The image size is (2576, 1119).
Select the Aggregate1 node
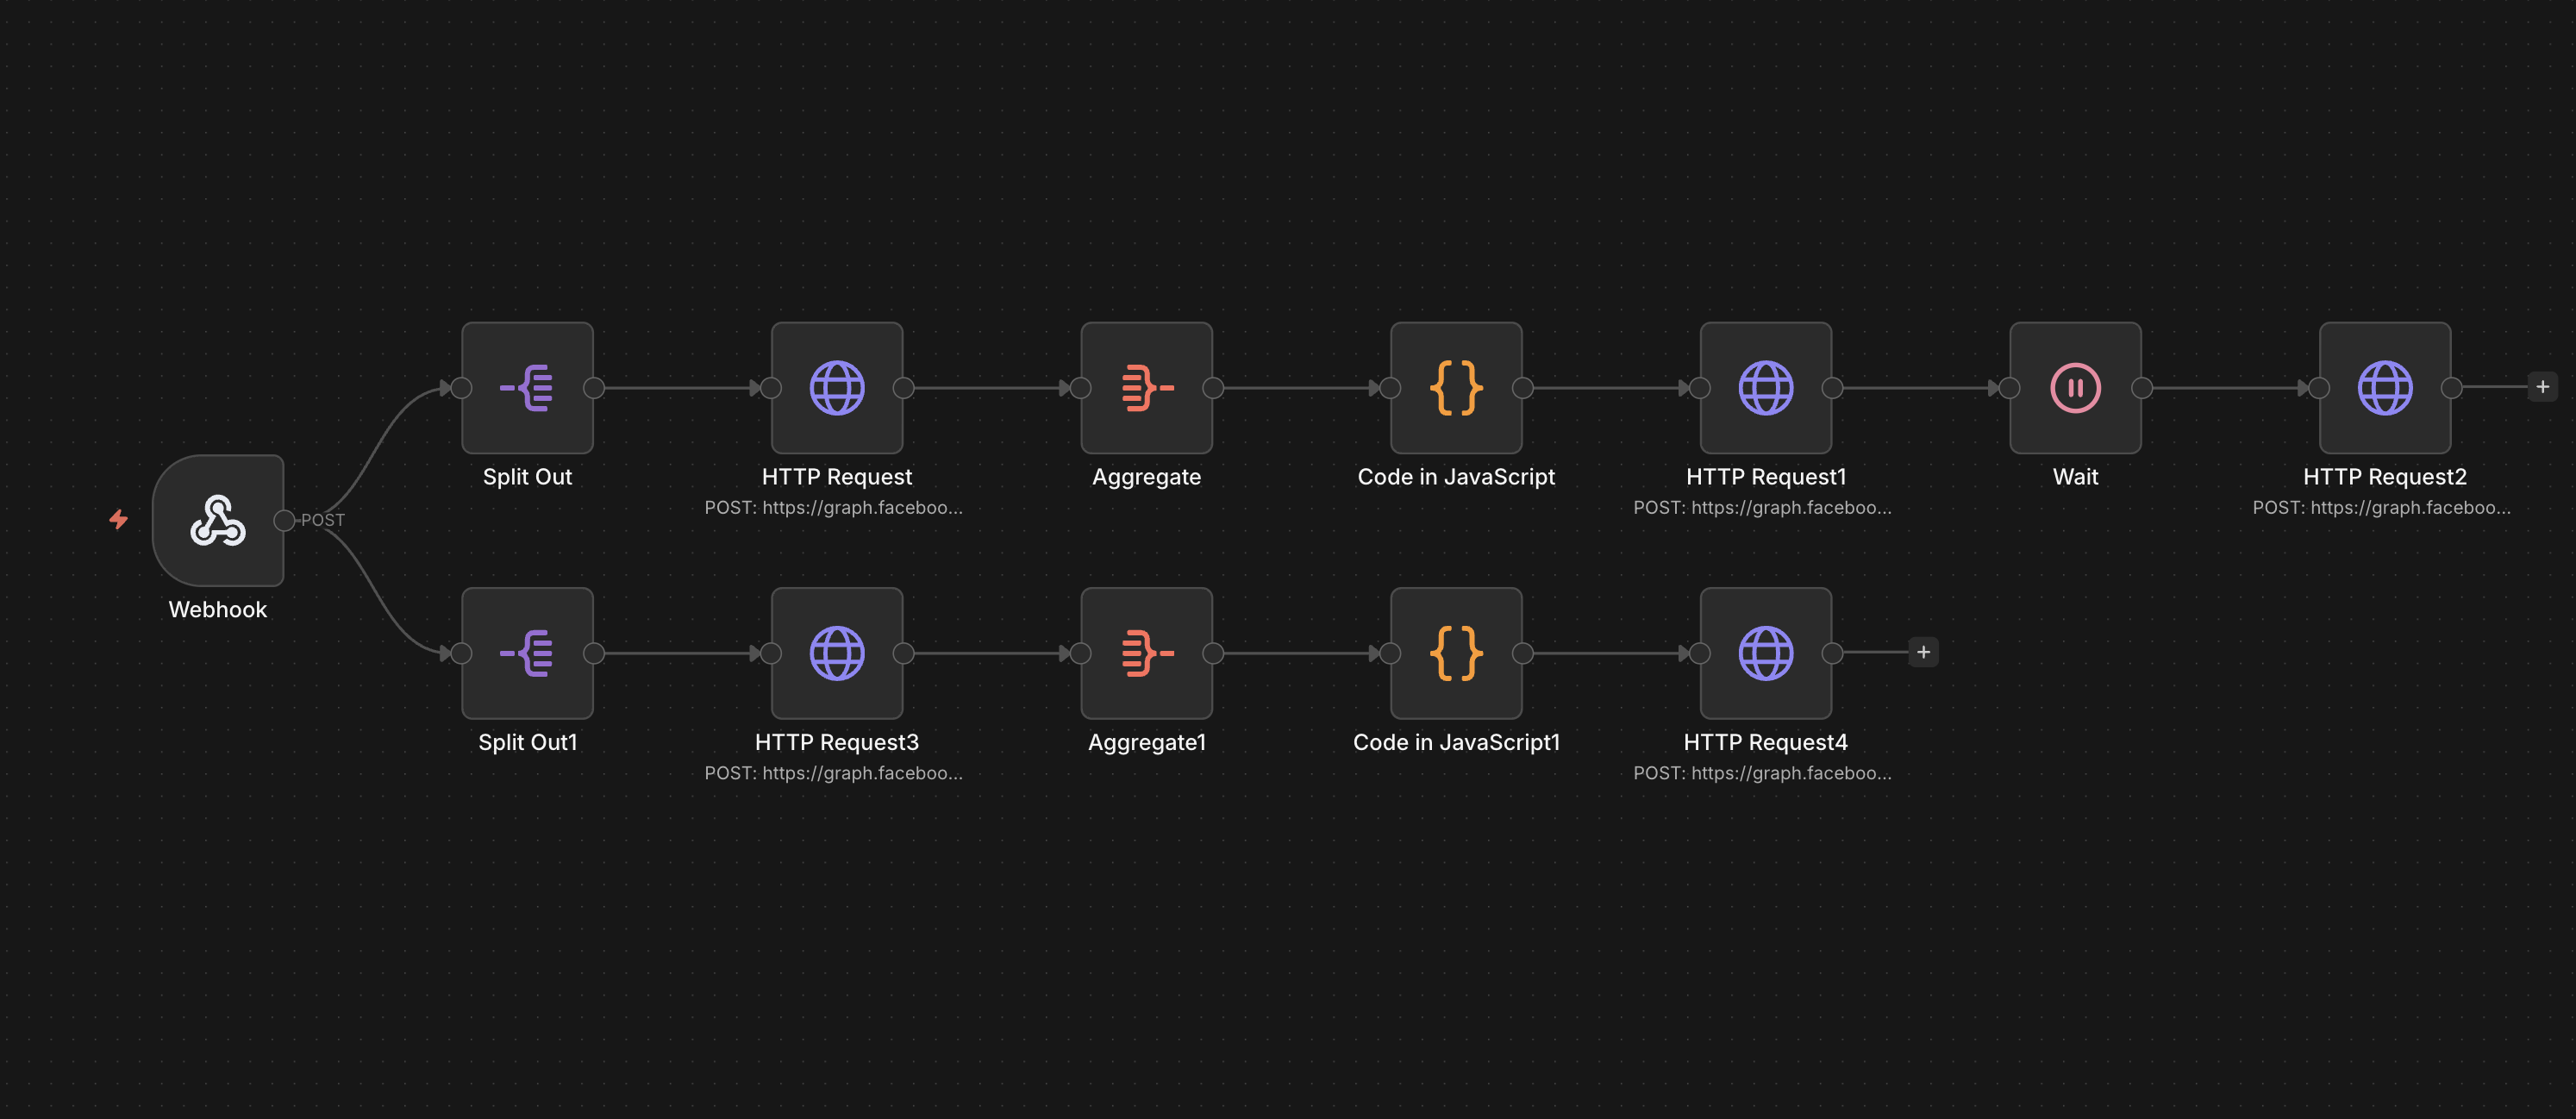click(x=1146, y=653)
